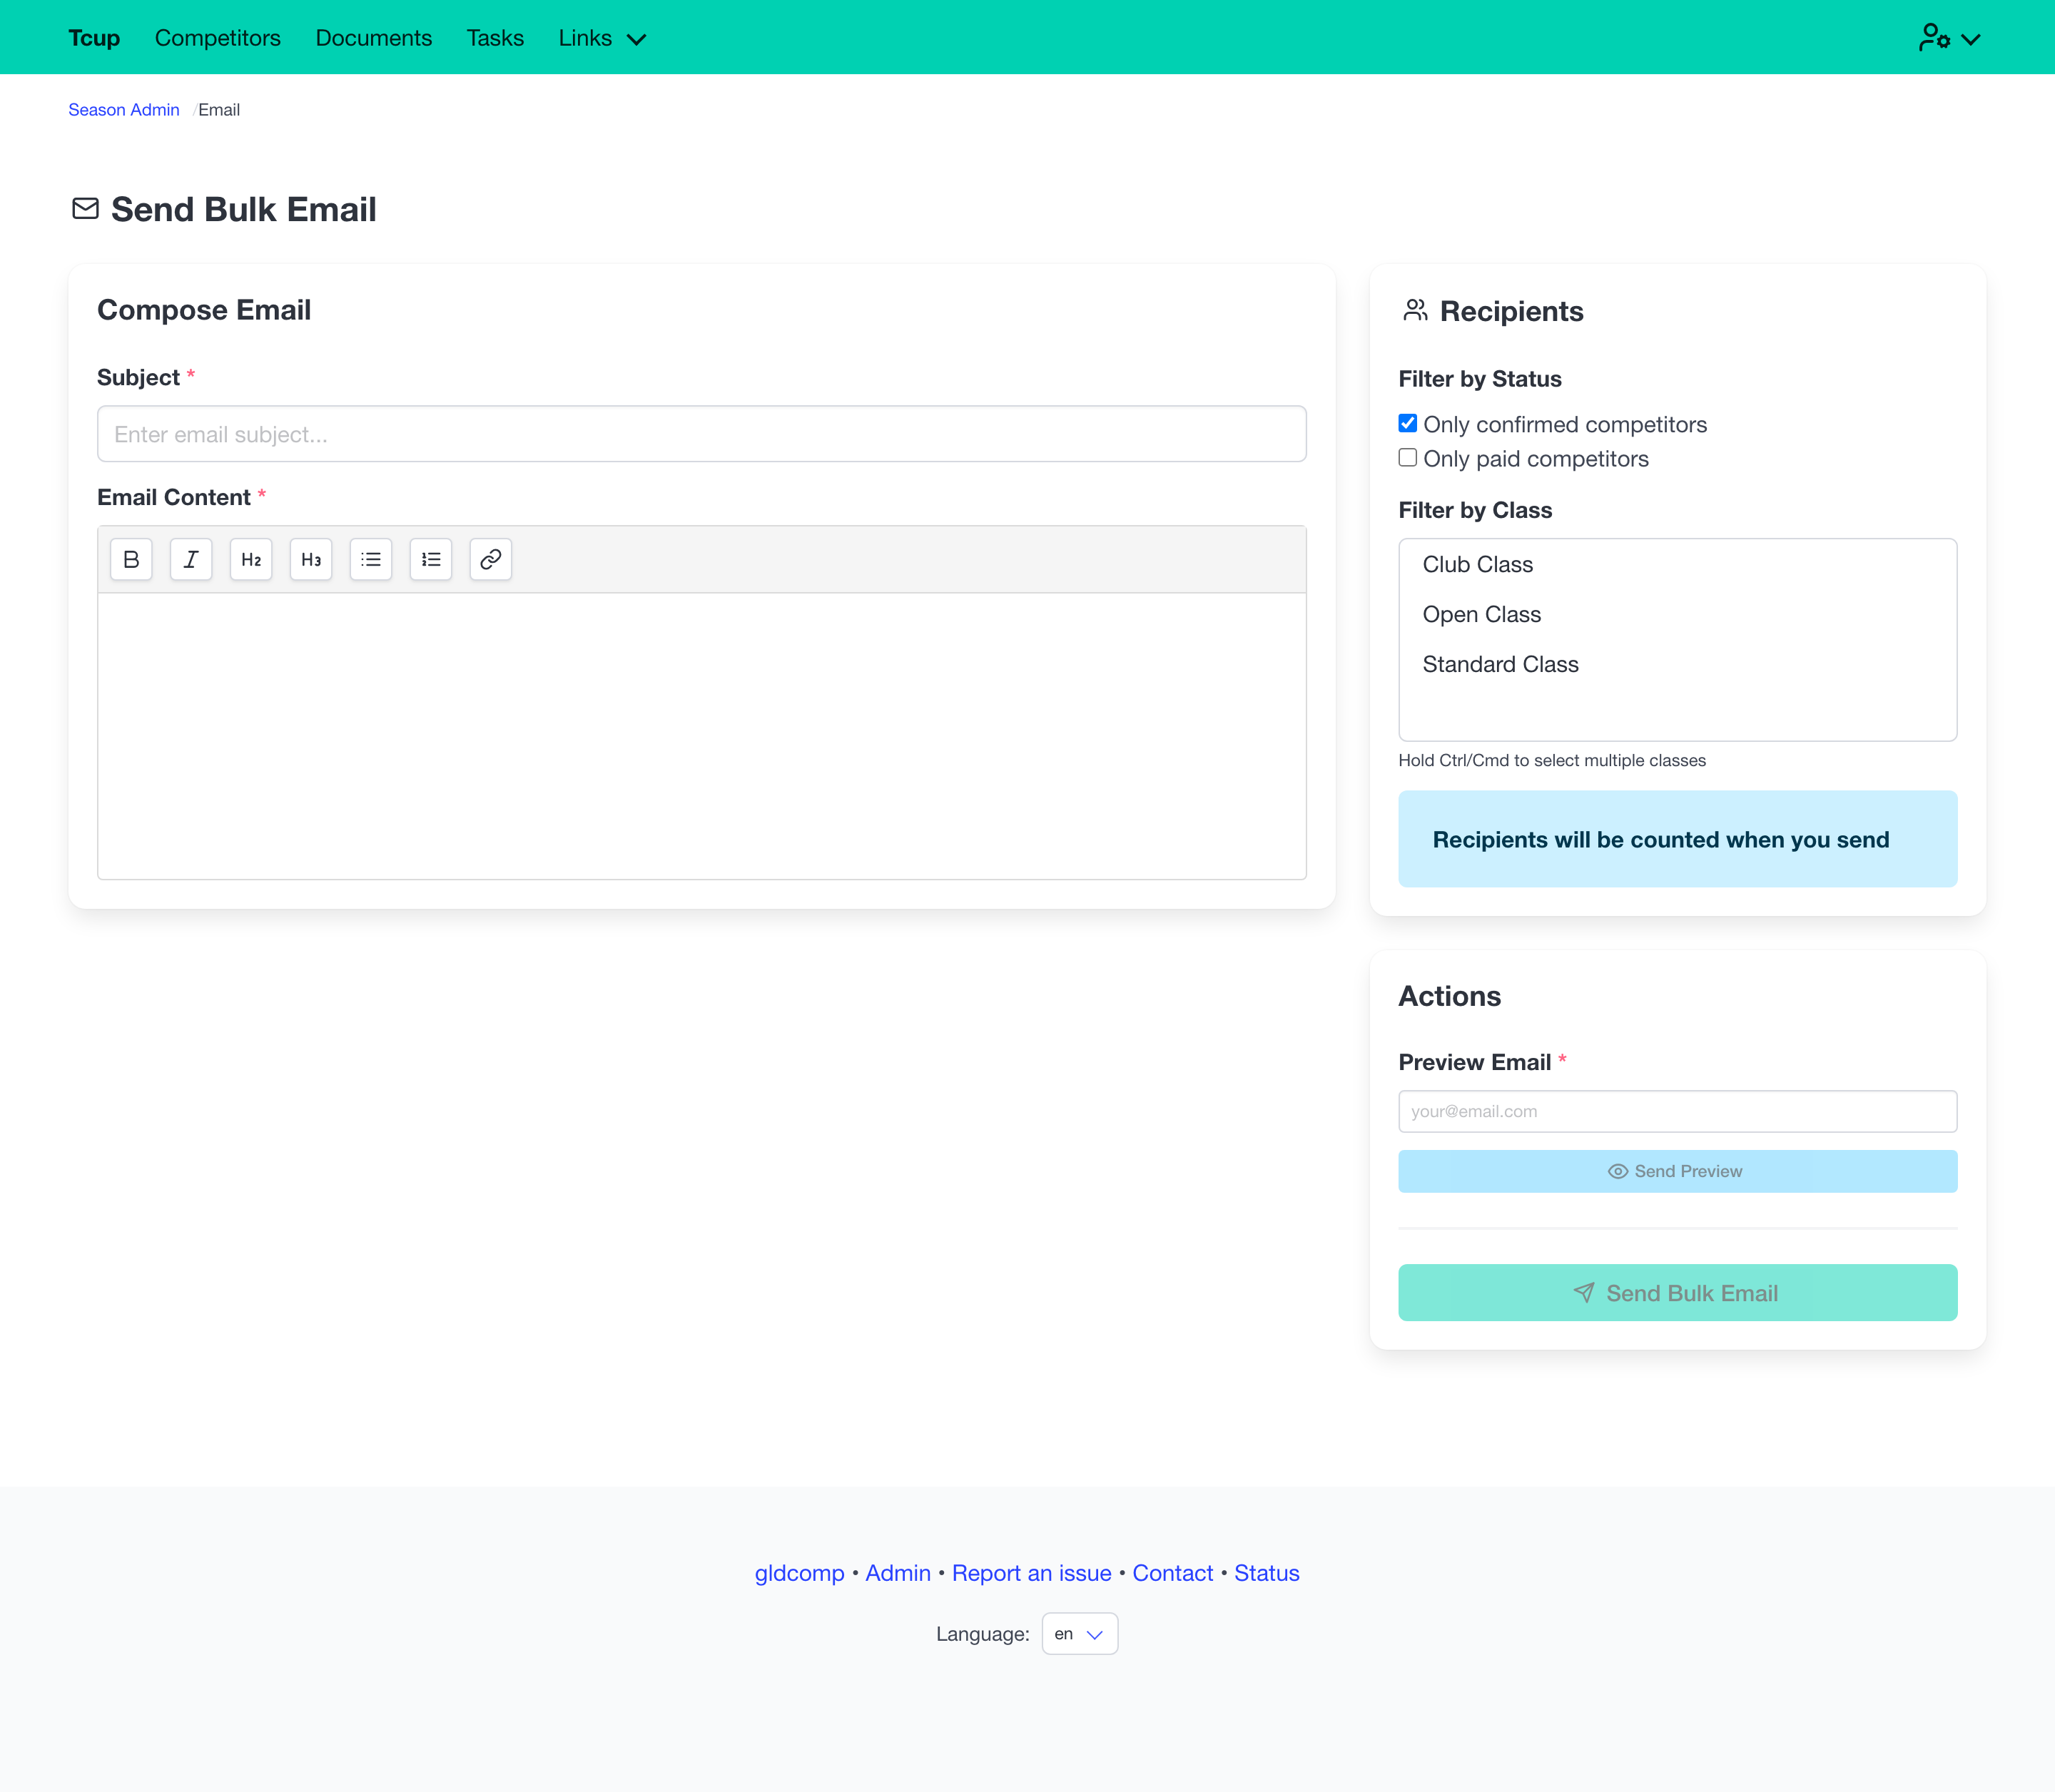This screenshot has height=1792, width=2055.
Task: Select Standard Class in class filter
Action: tap(1677, 664)
